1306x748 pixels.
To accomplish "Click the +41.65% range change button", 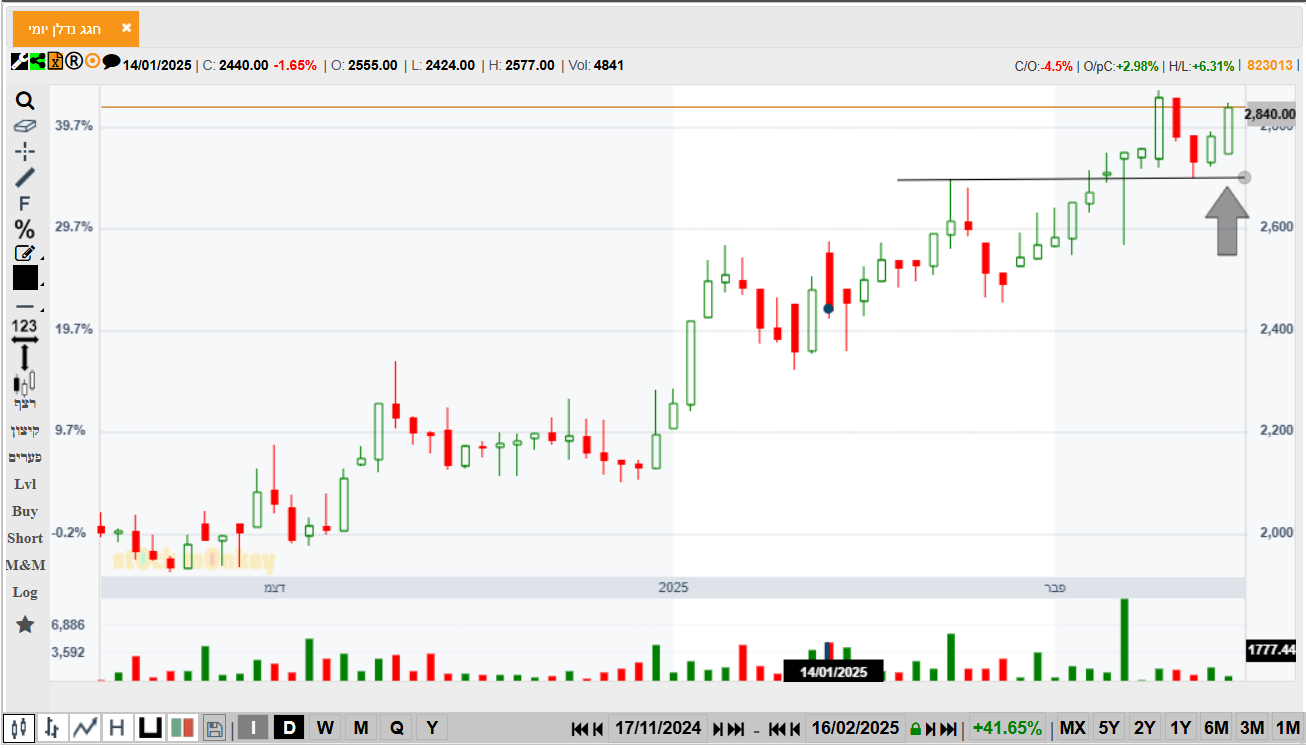I will point(1007,728).
